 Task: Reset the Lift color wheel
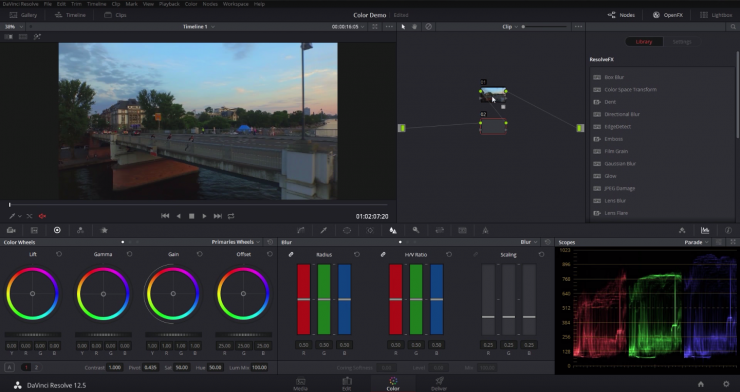click(x=59, y=254)
